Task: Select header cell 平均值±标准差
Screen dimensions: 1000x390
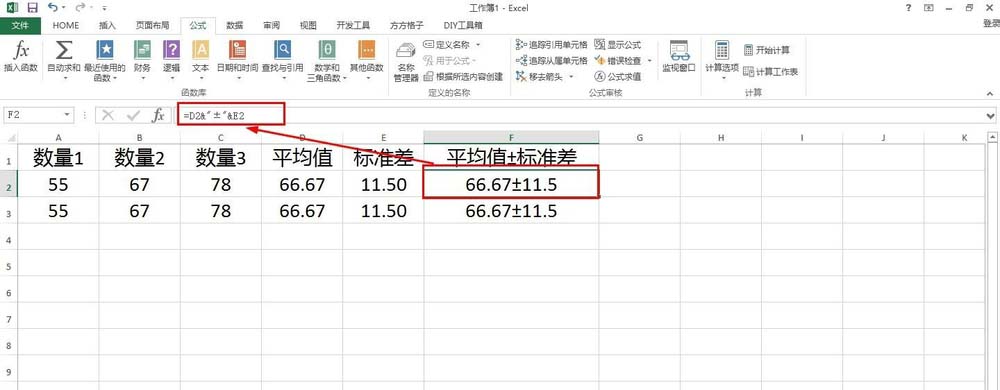Action: [x=511, y=157]
